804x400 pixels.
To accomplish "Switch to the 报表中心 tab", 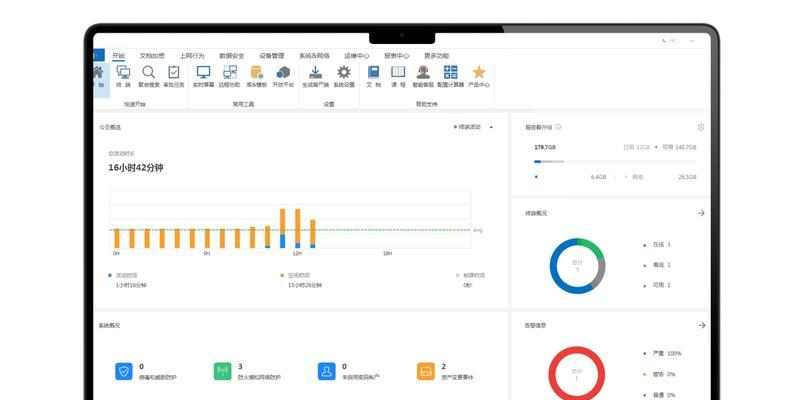I will coord(396,55).
